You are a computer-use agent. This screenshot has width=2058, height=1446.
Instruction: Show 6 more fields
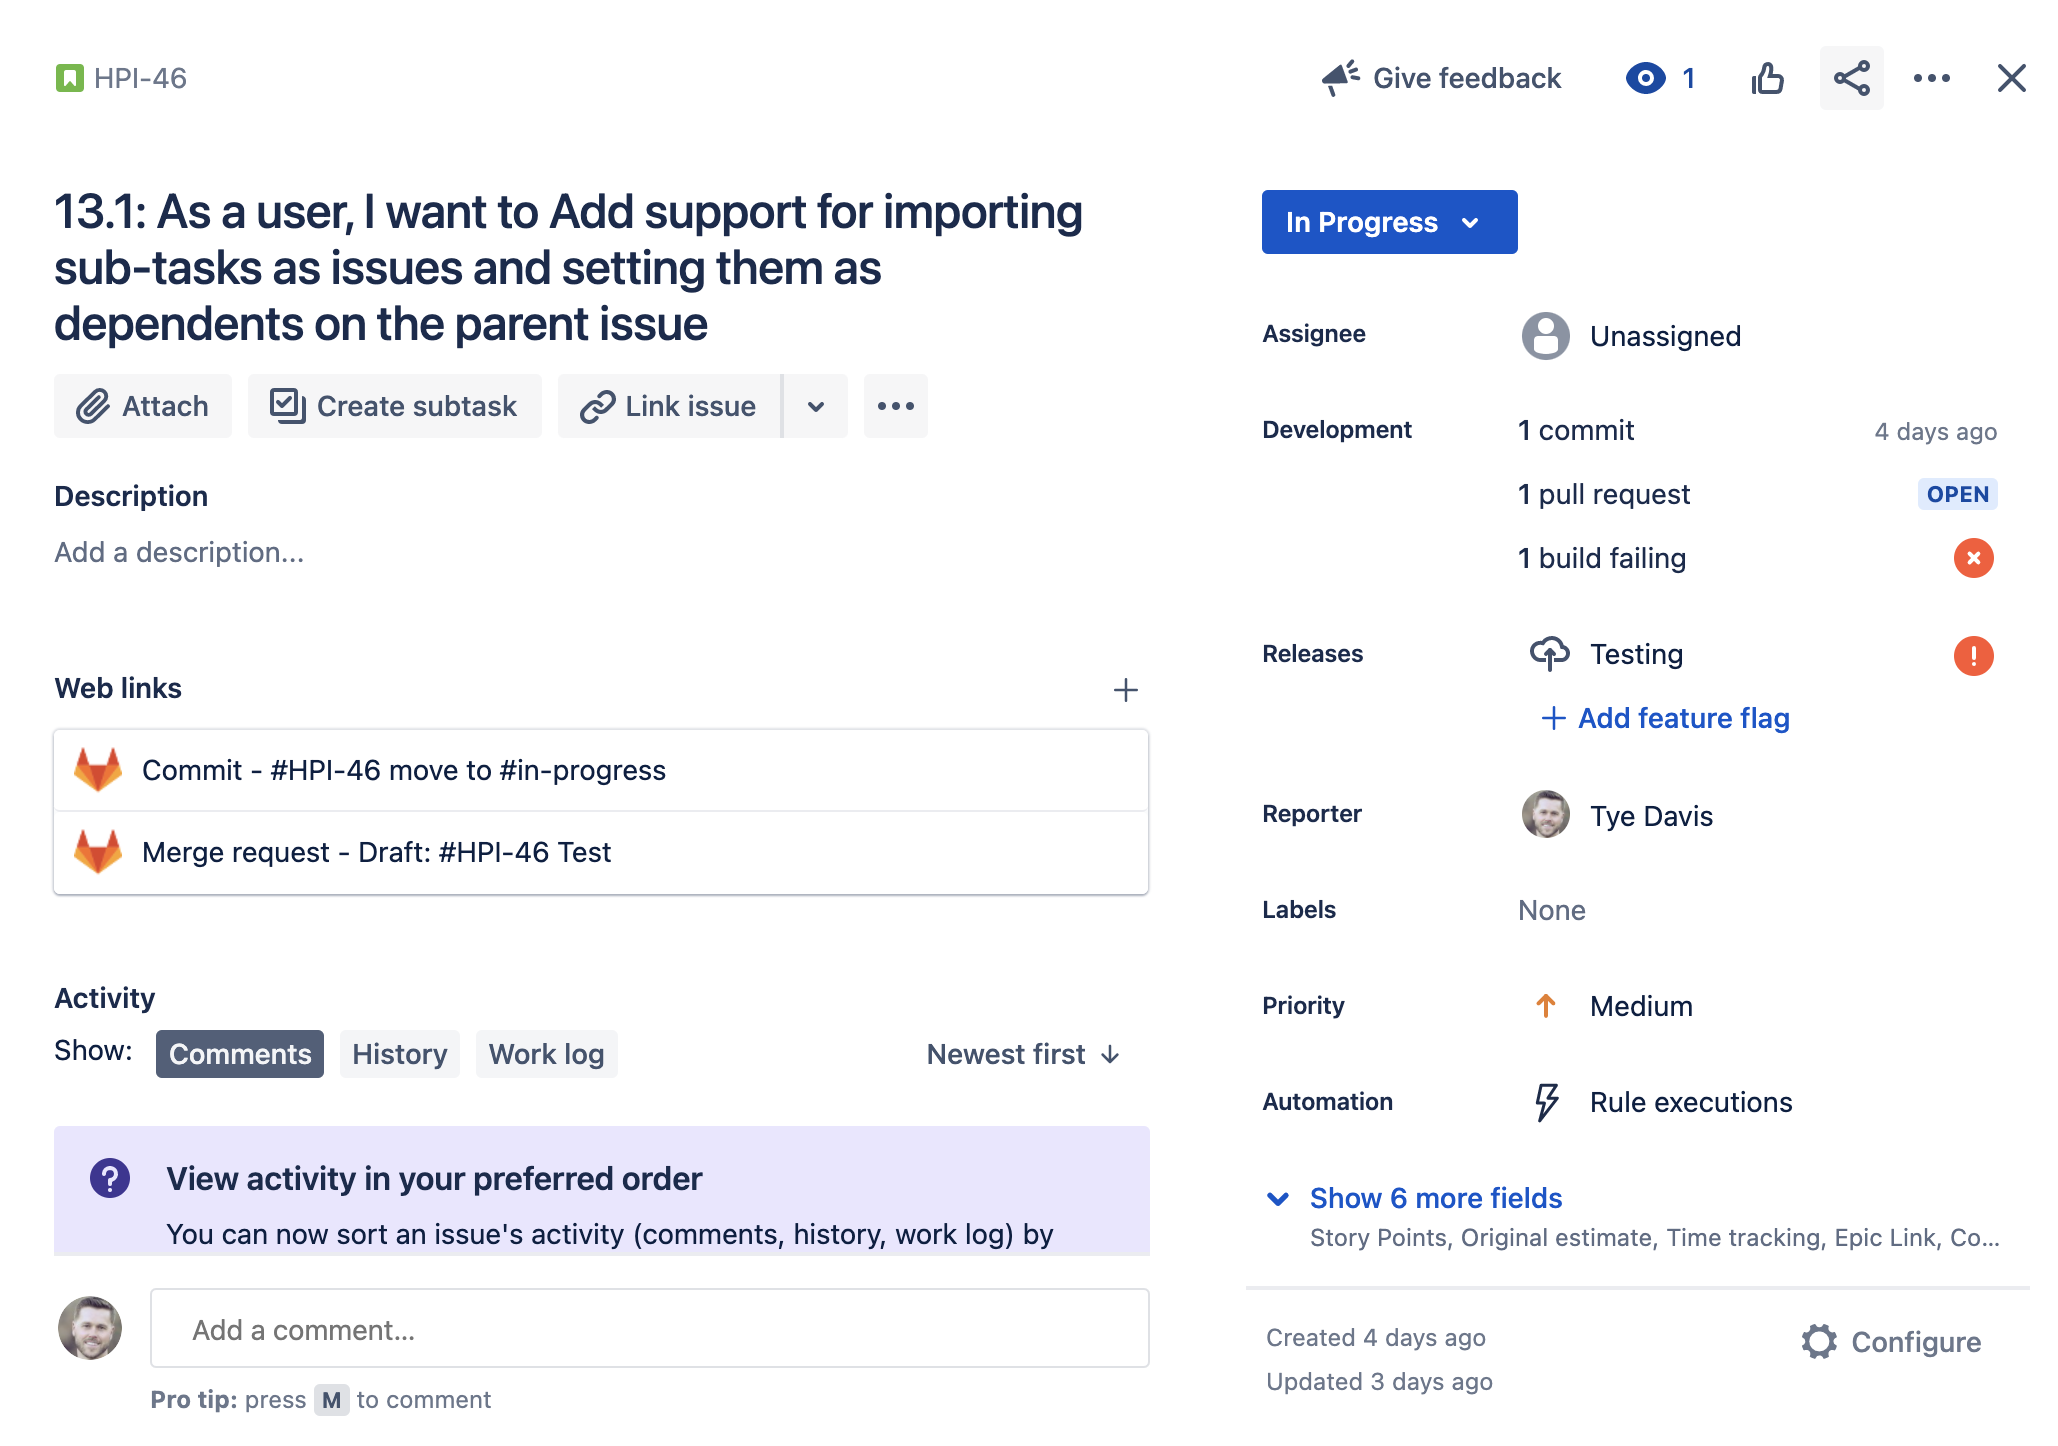click(1436, 1198)
